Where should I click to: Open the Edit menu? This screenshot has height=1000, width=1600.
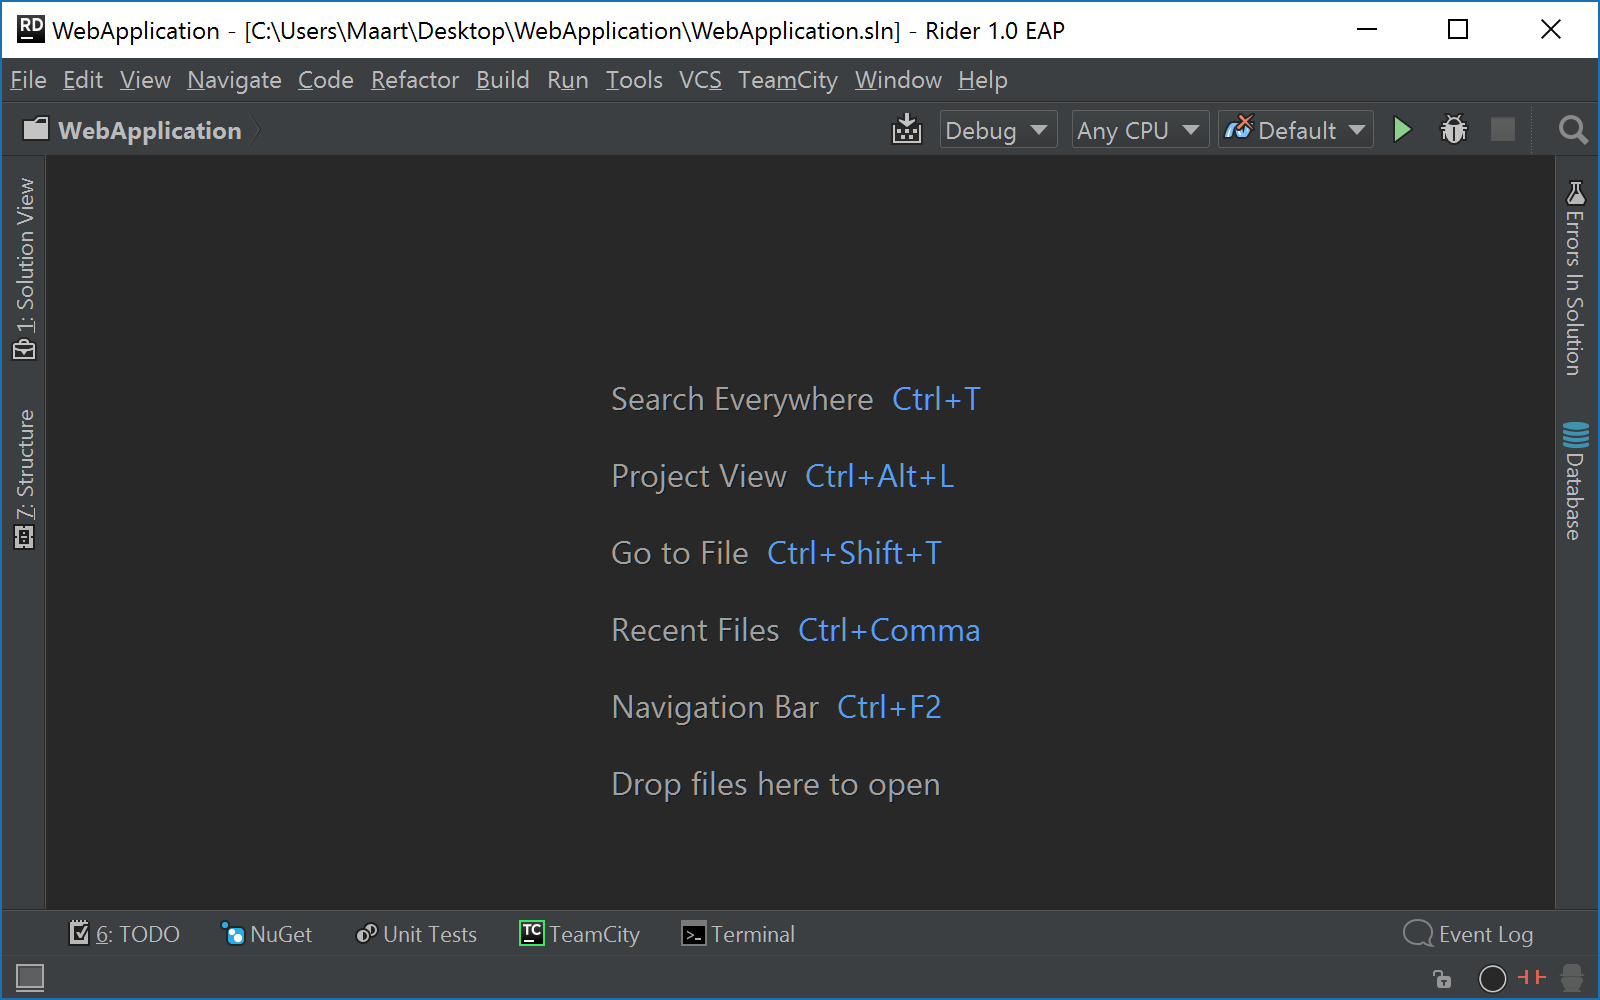pos(83,80)
